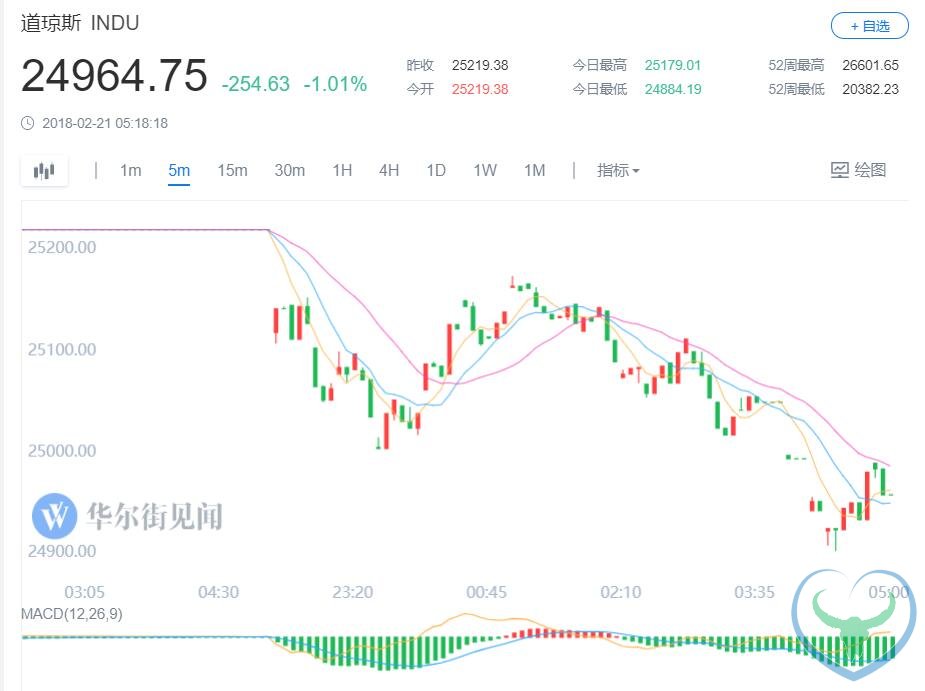This screenshot has width=925, height=691.
Task: Click the 今日最低 value 24884.19
Action: coord(673,89)
